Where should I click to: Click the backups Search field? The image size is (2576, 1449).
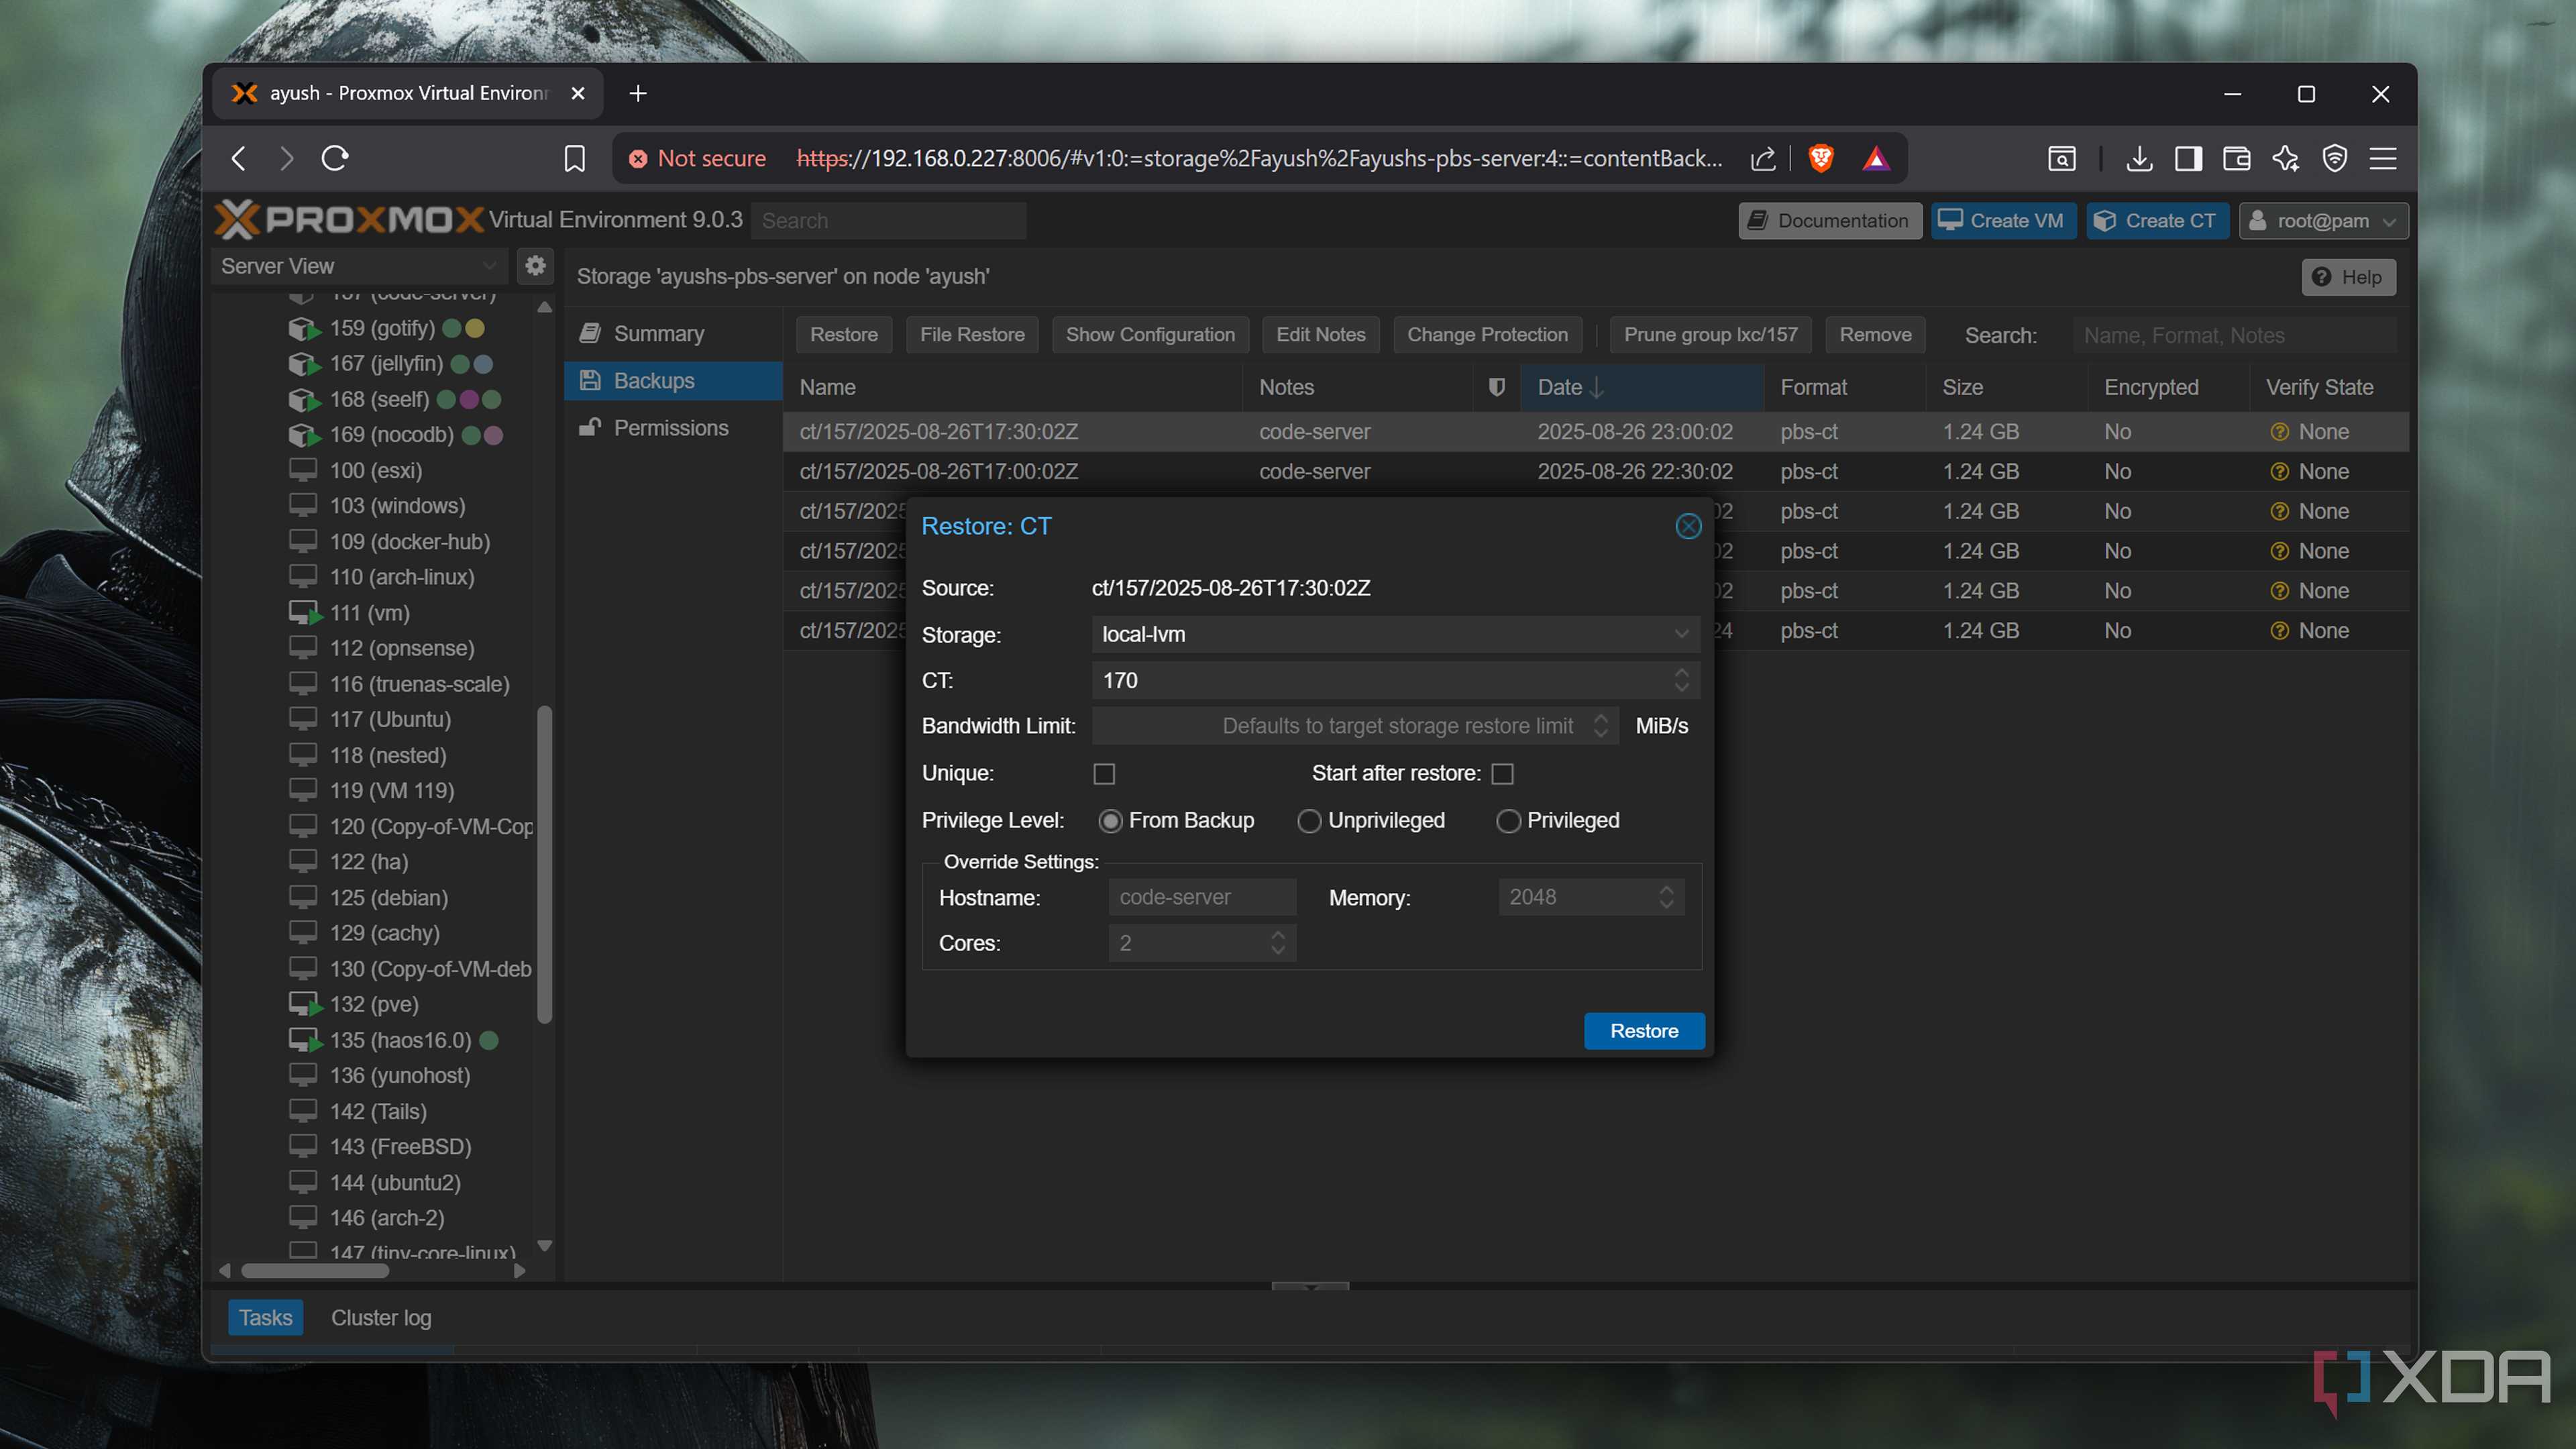tap(2234, 335)
